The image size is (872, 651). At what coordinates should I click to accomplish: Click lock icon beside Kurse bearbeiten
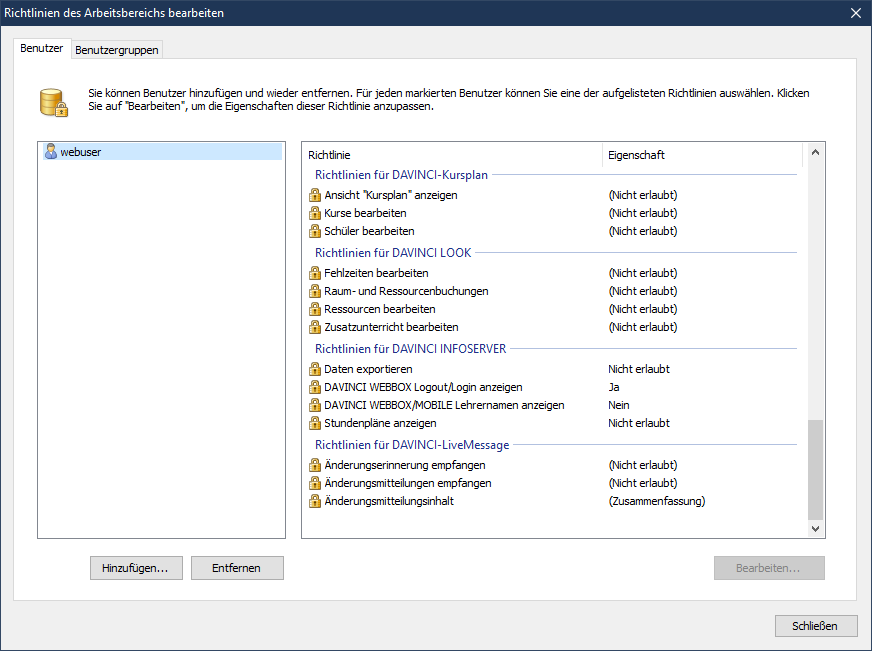coord(315,213)
